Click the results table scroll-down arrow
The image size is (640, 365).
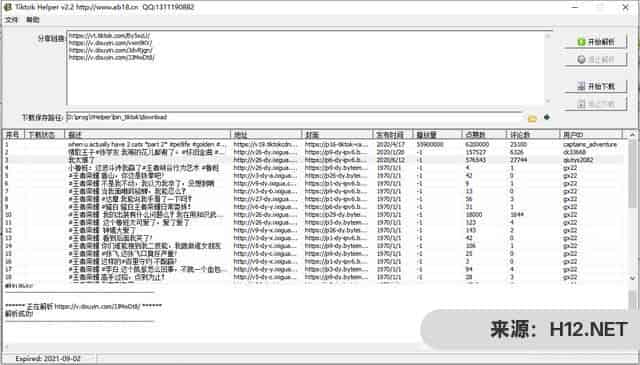(x=632, y=278)
